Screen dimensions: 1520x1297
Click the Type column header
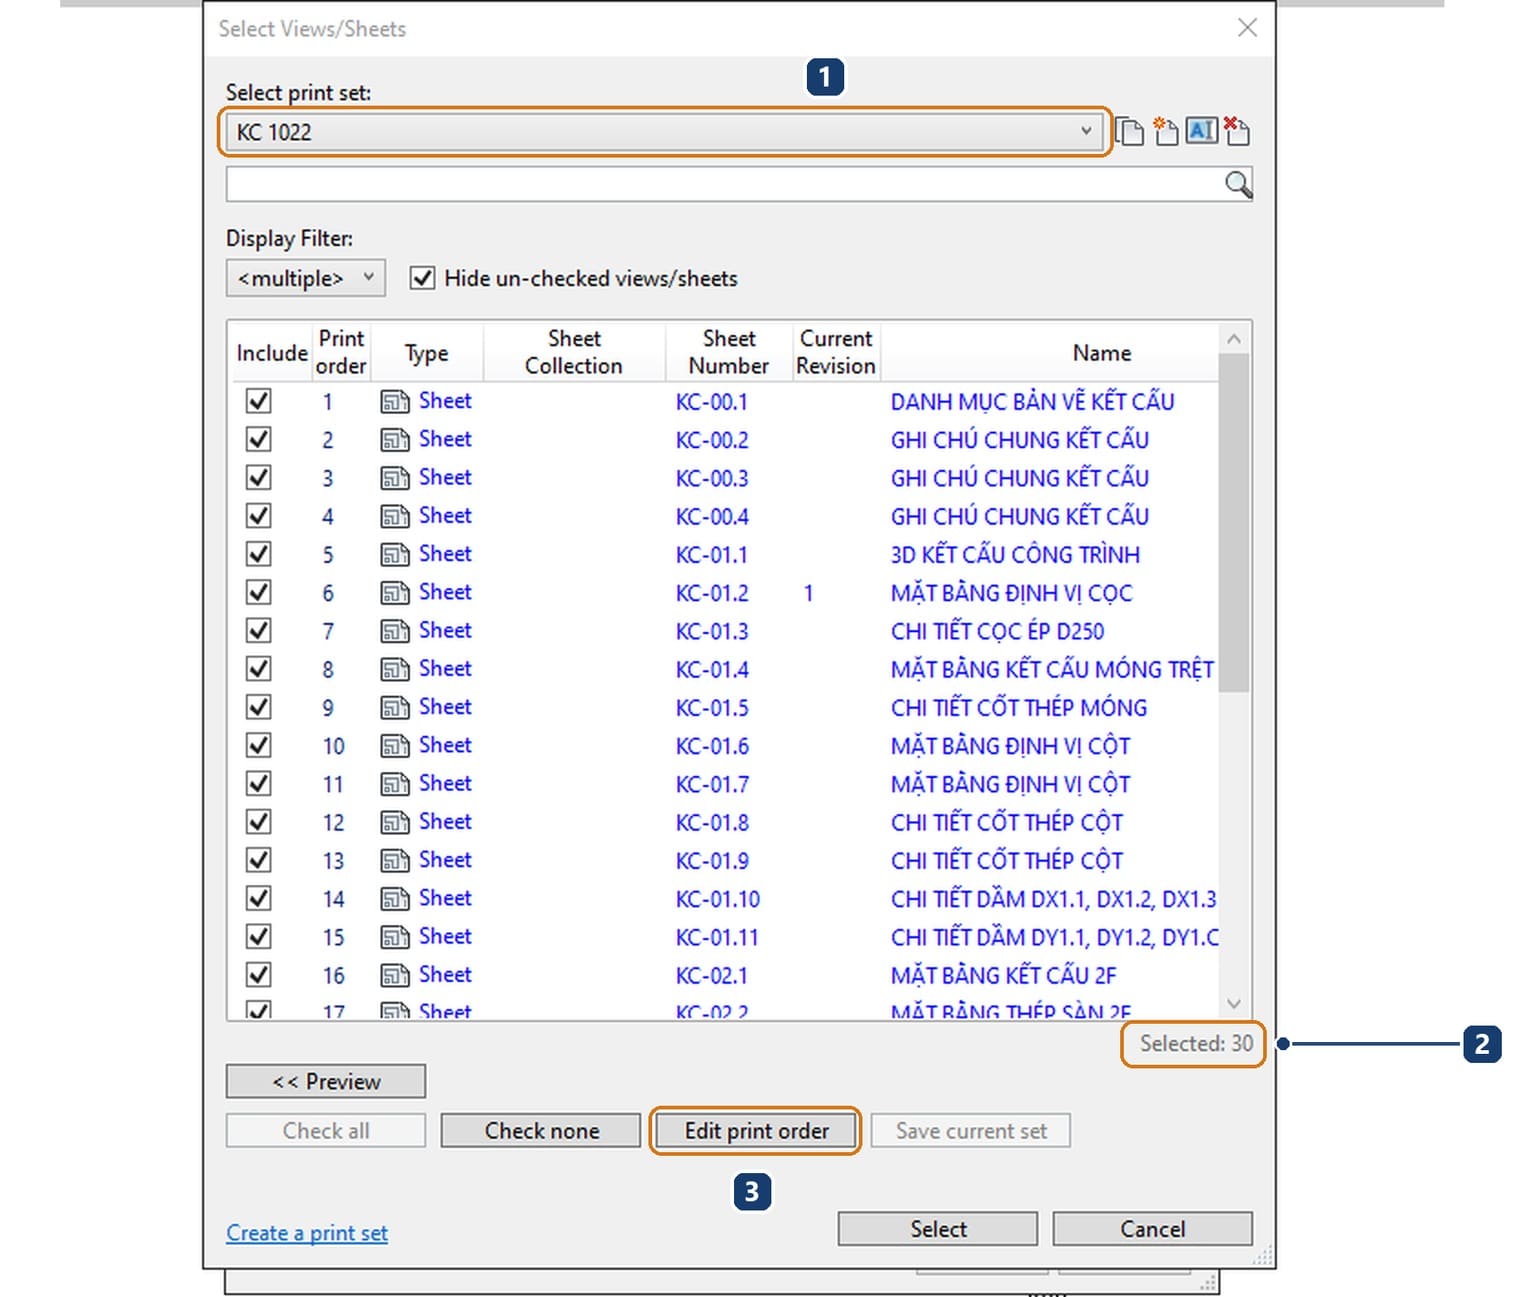point(427,352)
